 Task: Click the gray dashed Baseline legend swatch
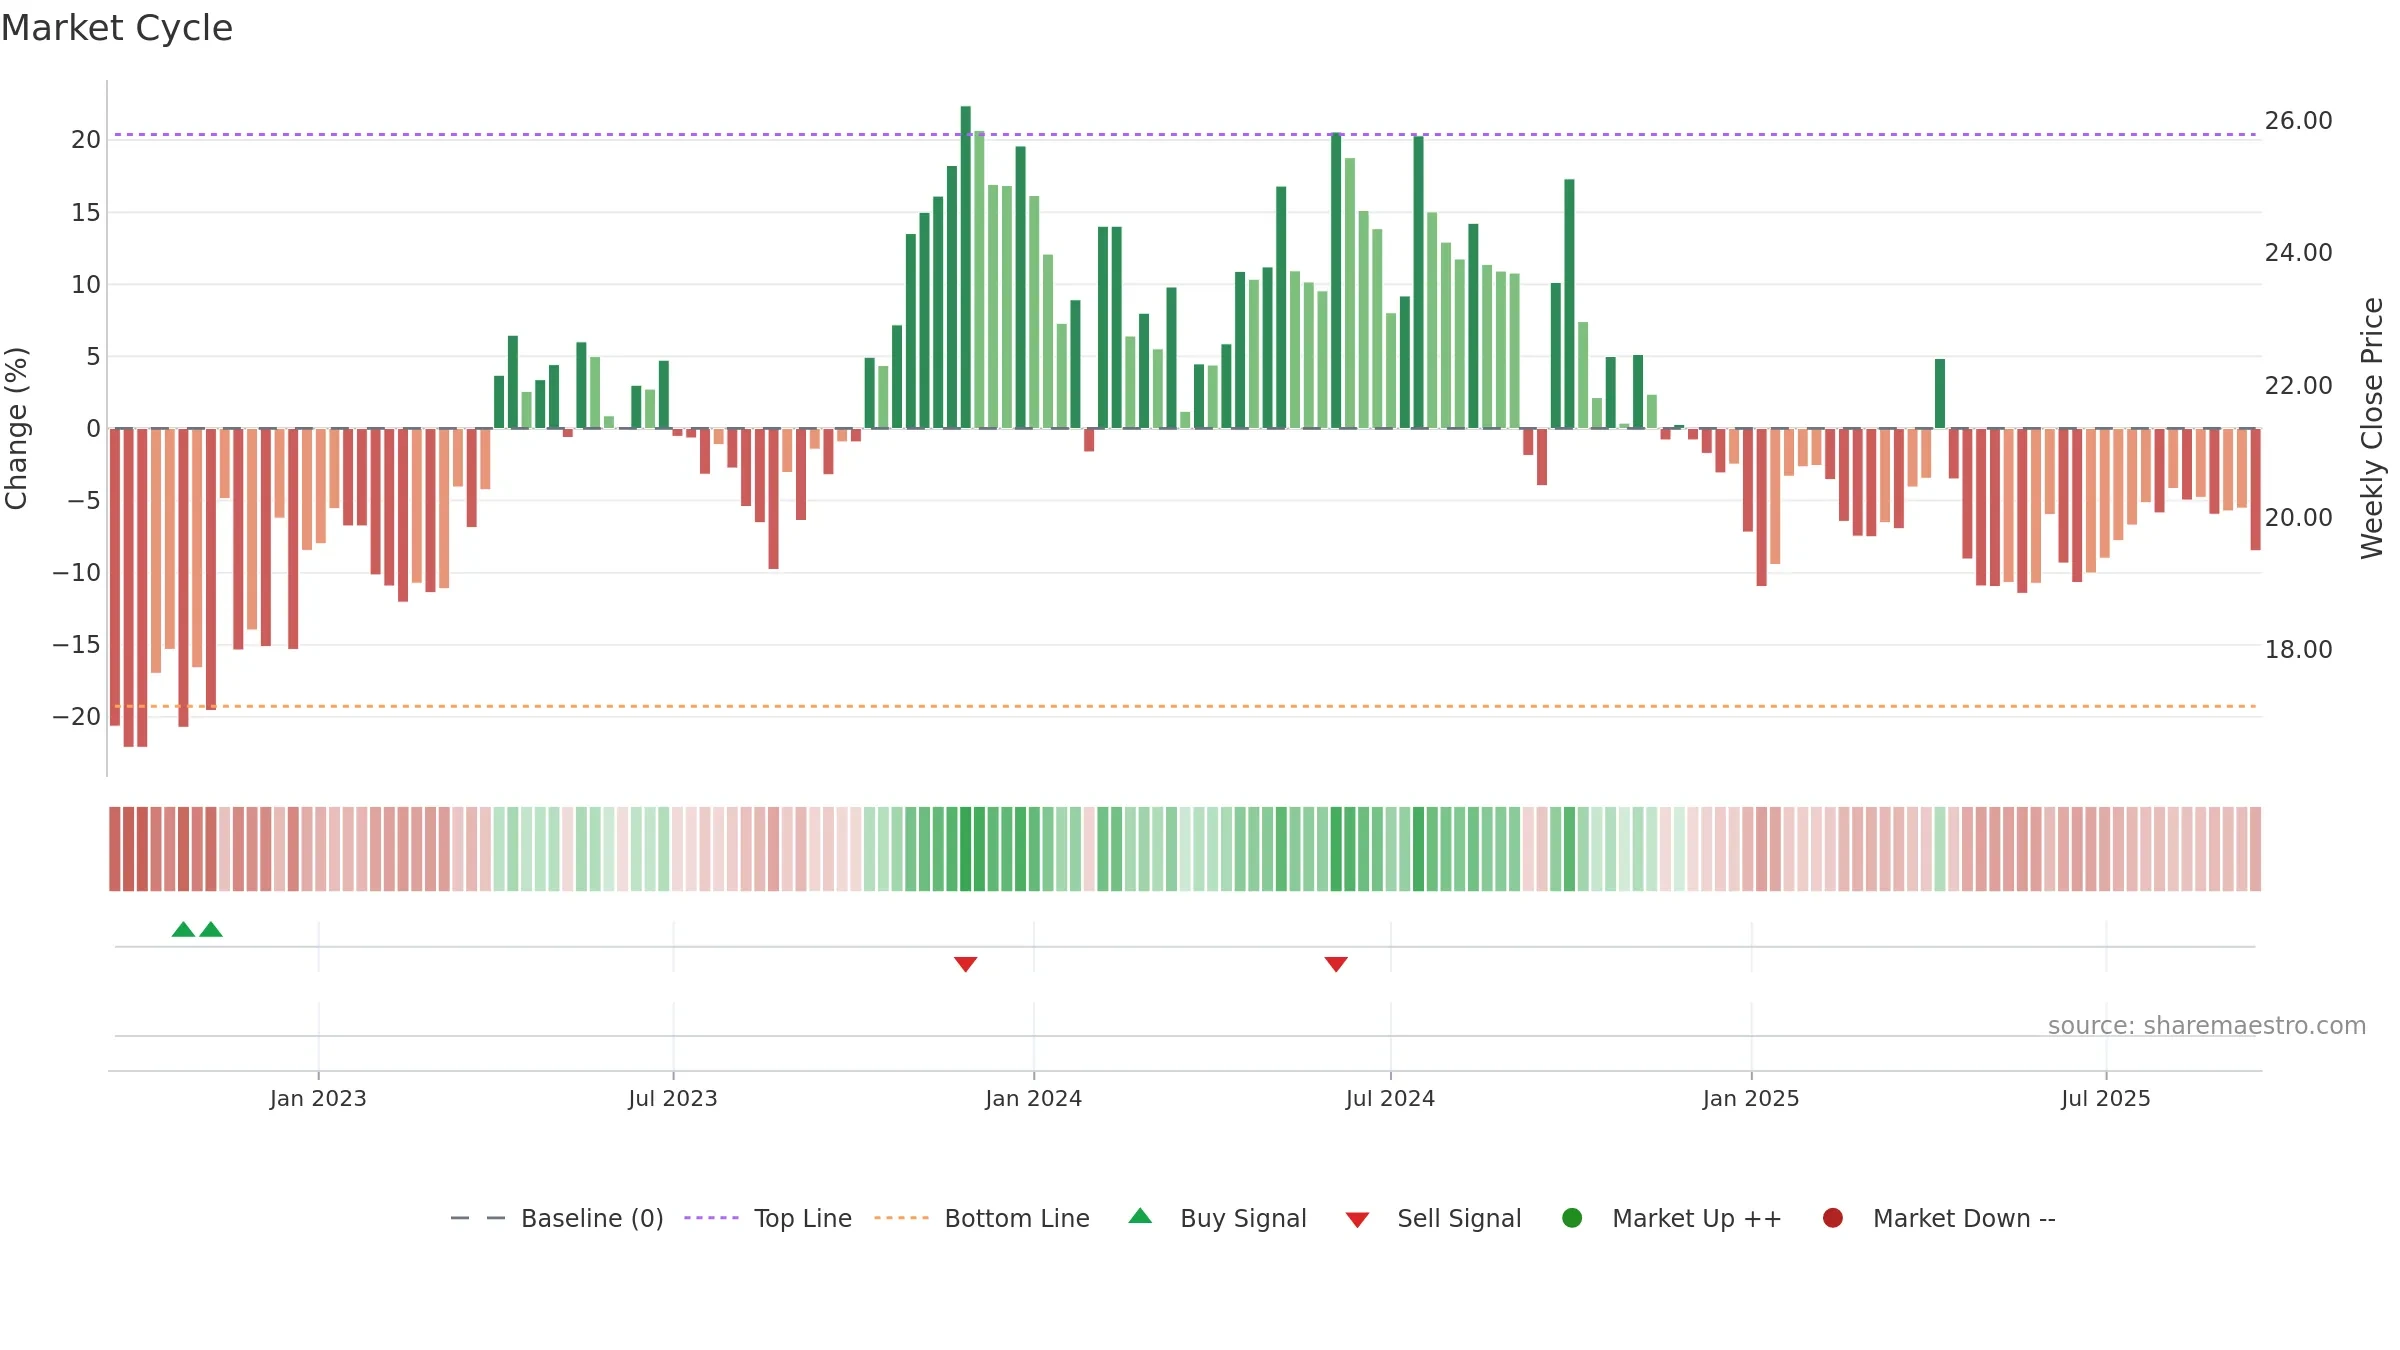[478, 1218]
